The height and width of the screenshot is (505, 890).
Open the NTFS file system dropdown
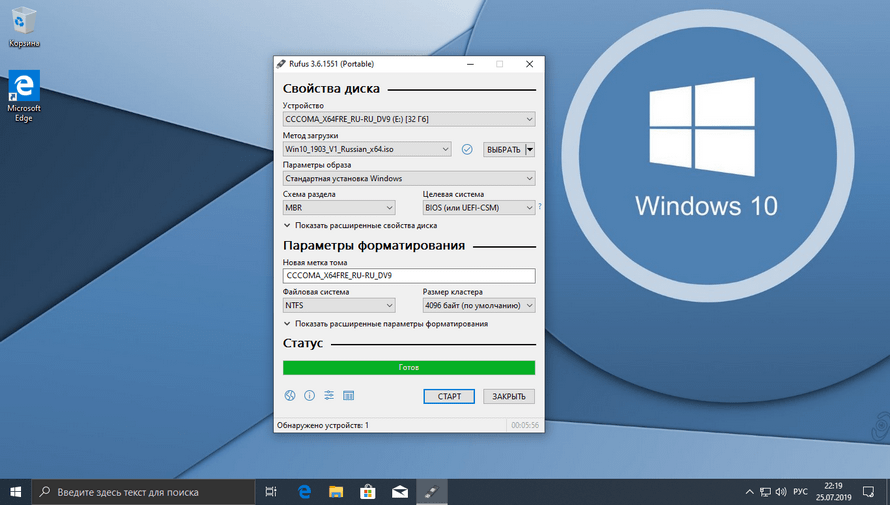tap(339, 305)
